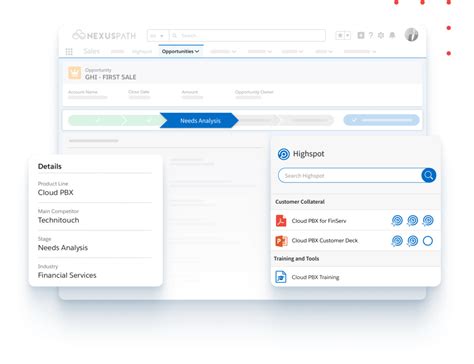Image resolution: width=474 pixels, height=364 pixels.
Task: Click the Cloud PBX Training document icon
Action: coord(281,277)
